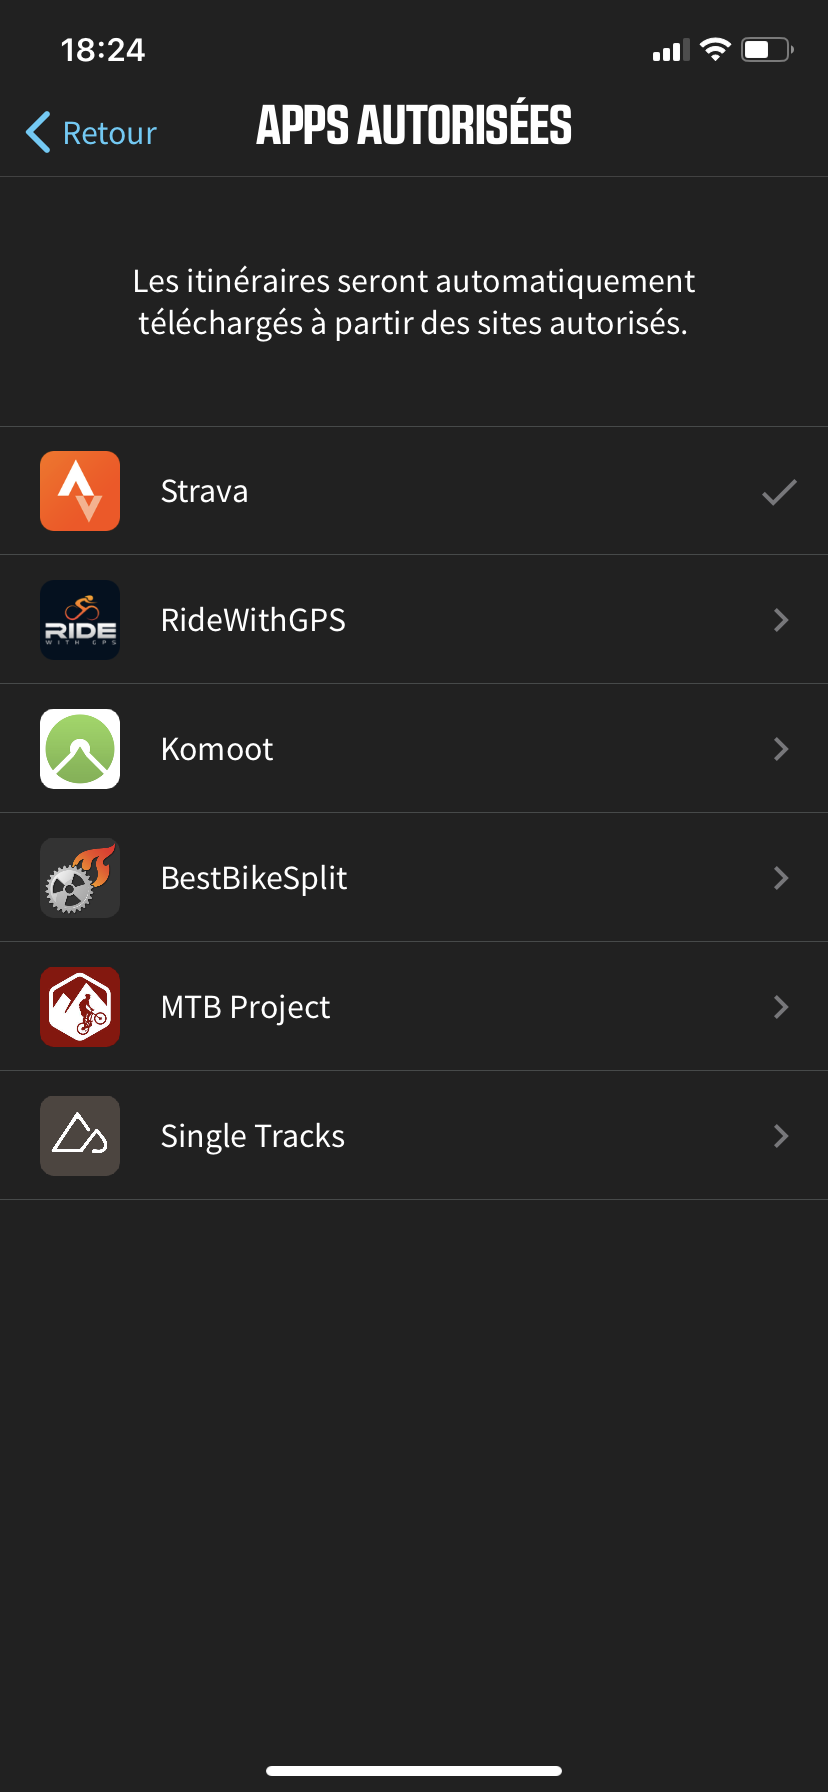This screenshot has width=828, height=1792.
Task: Tap the MTB Project icon
Action: coord(80,1007)
